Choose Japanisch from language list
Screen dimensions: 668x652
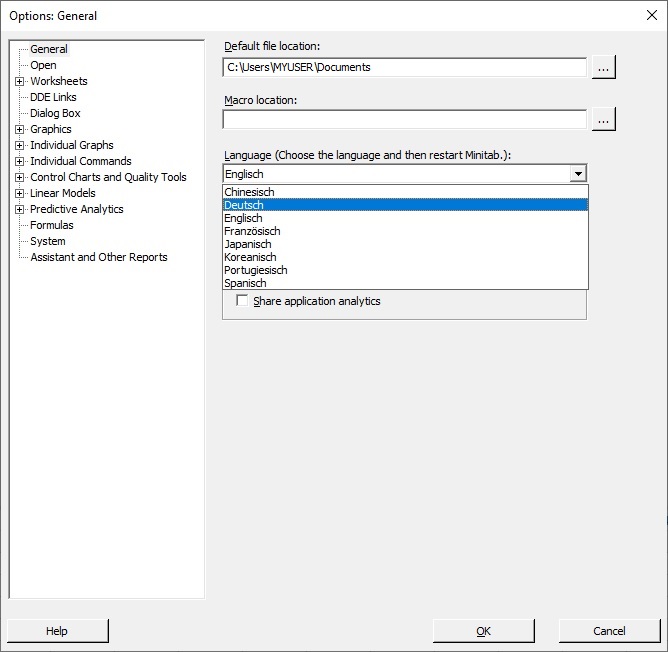[405, 244]
